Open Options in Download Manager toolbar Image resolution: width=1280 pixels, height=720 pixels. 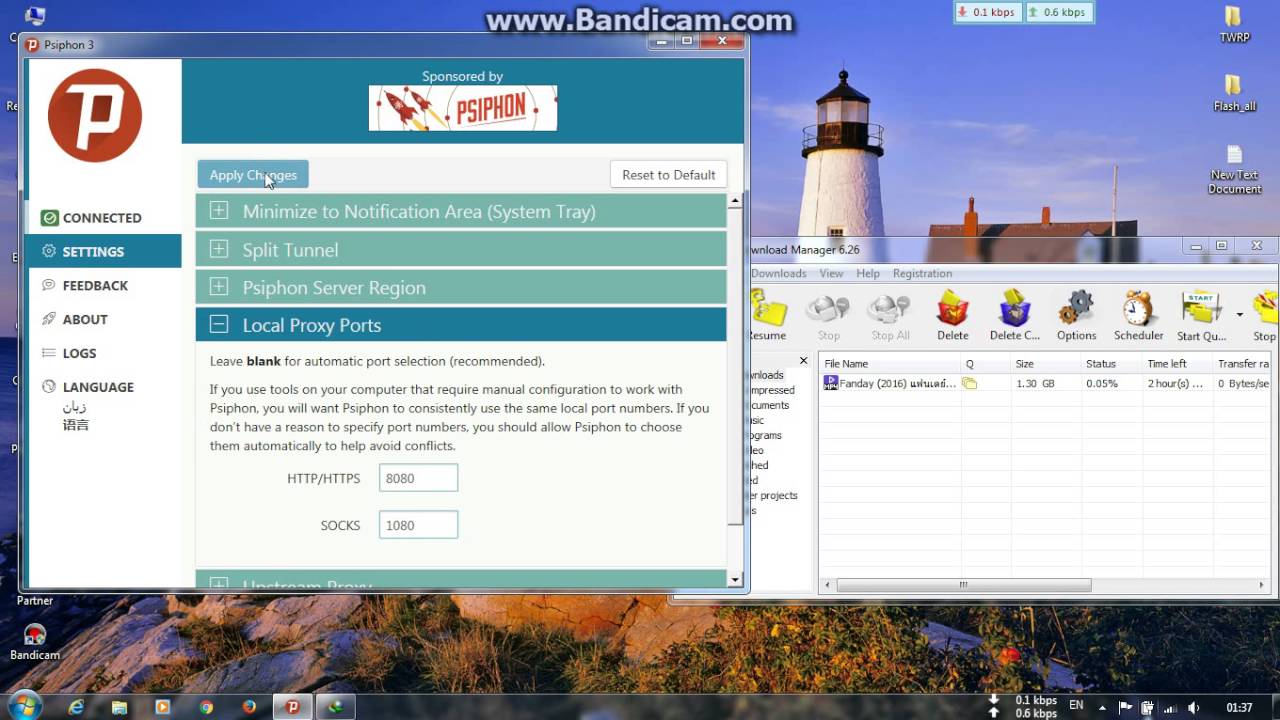1076,315
